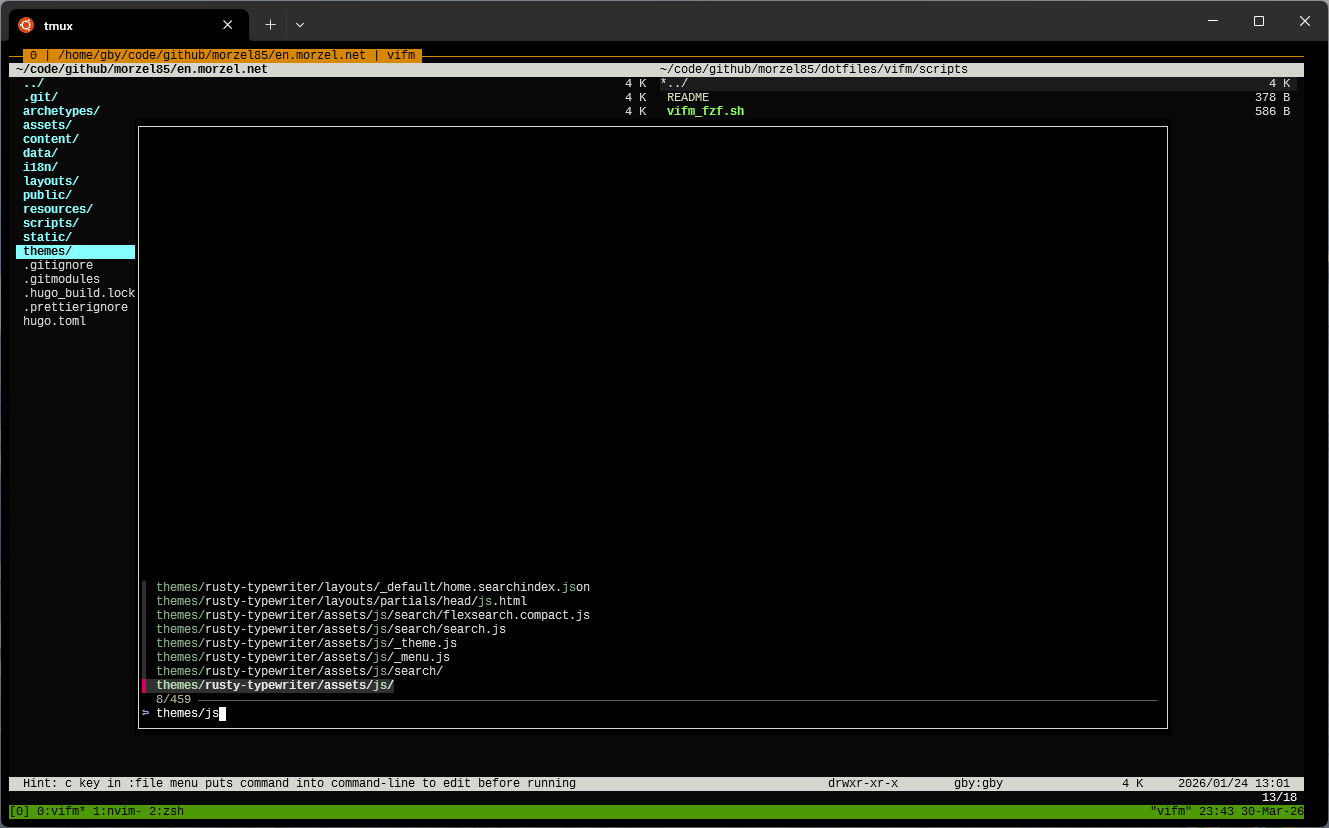Minimize the terminal window
The height and width of the screenshot is (828, 1329).
[x=1213, y=21]
